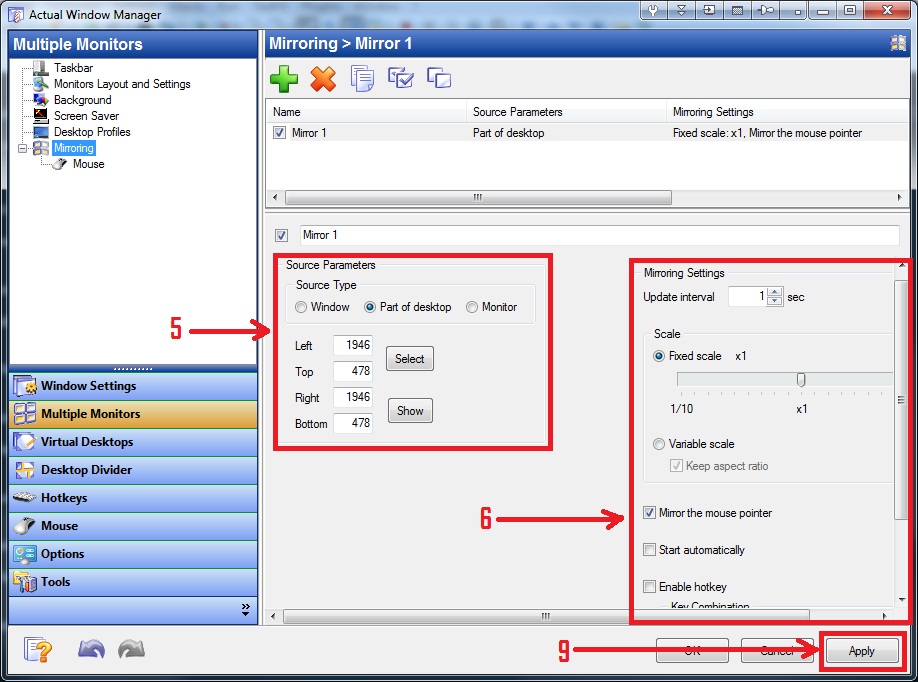Select the Mirroring tree item
This screenshot has width=918, height=682.
pyautogui.click(x=74, y=148)
